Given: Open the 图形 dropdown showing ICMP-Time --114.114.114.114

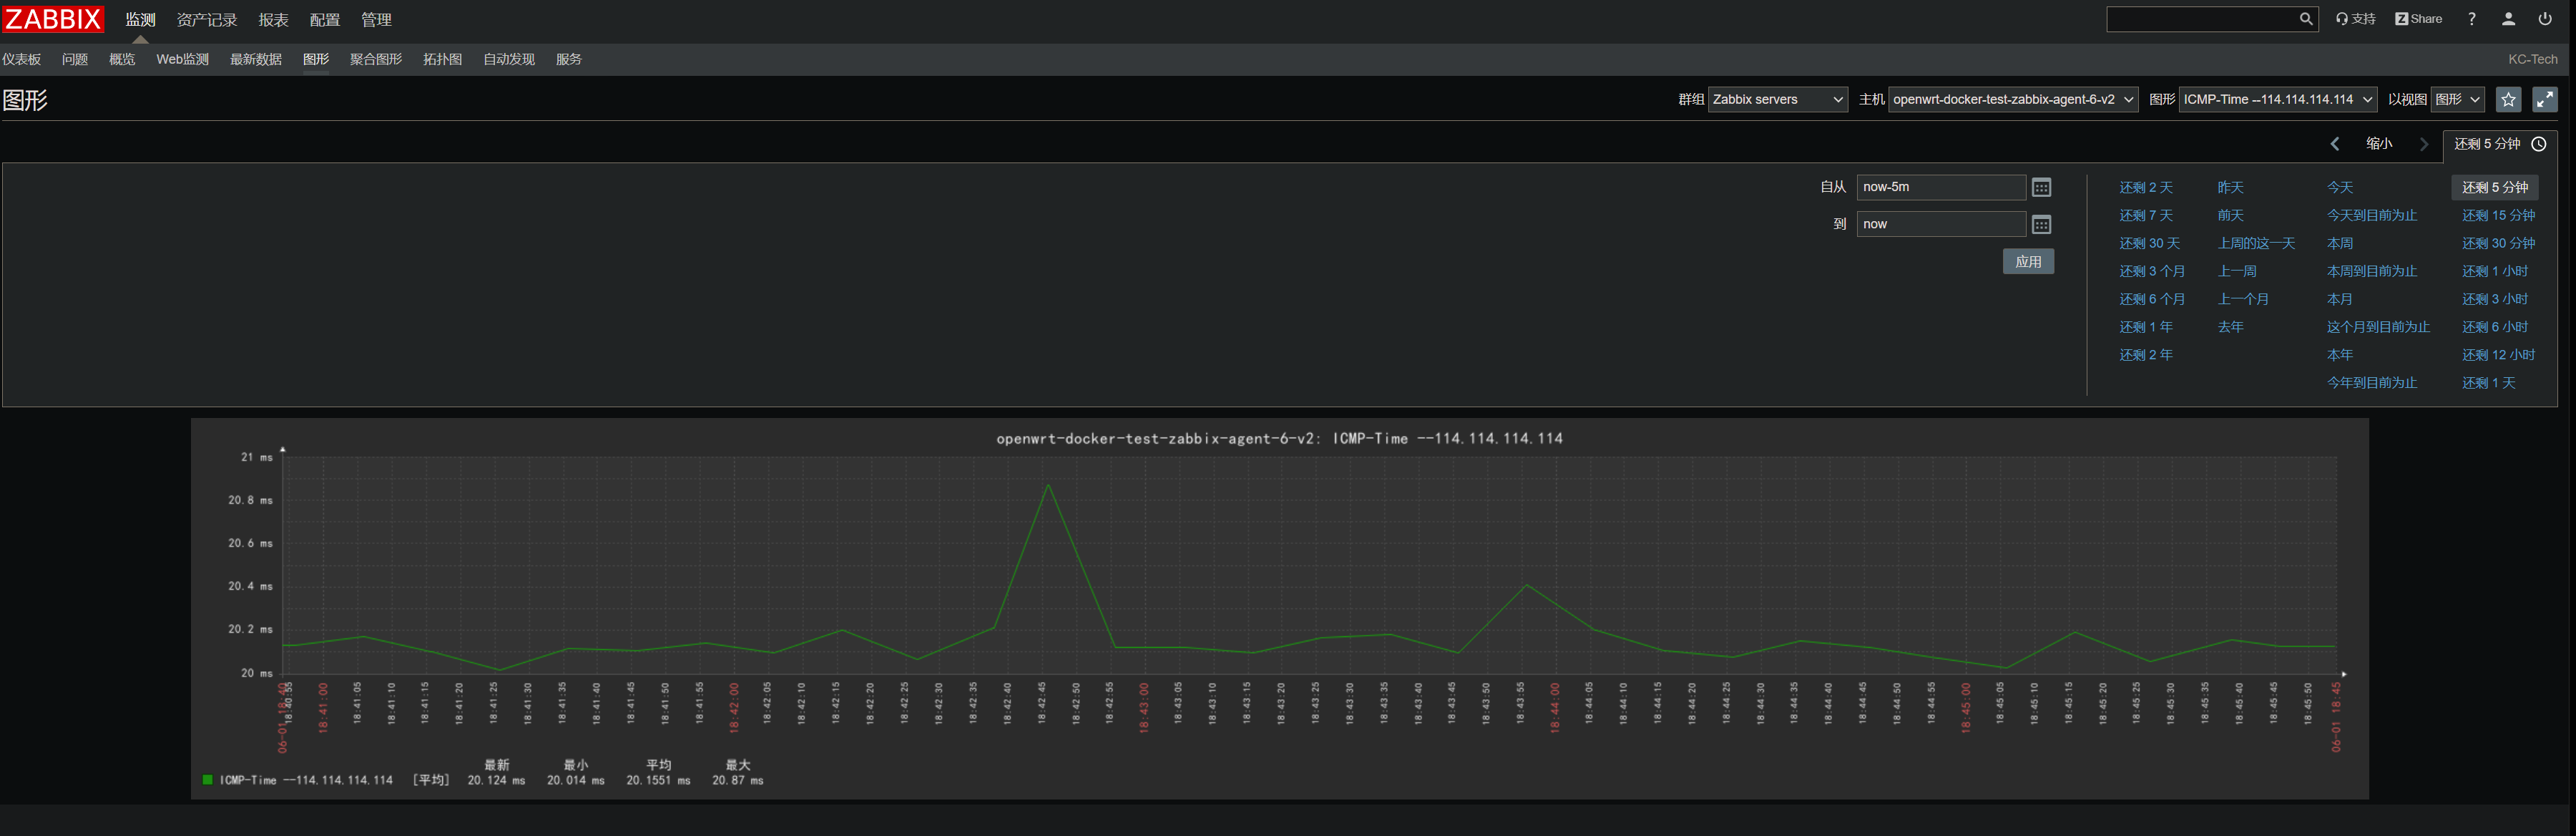Looking at the screenshot, I should (2277, 99).
